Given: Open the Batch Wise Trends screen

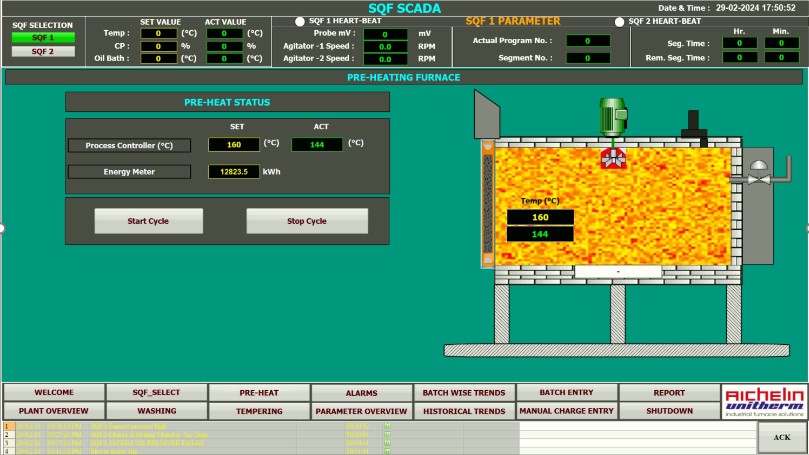Looking at the screenshot, I should (x=463, y=393).
